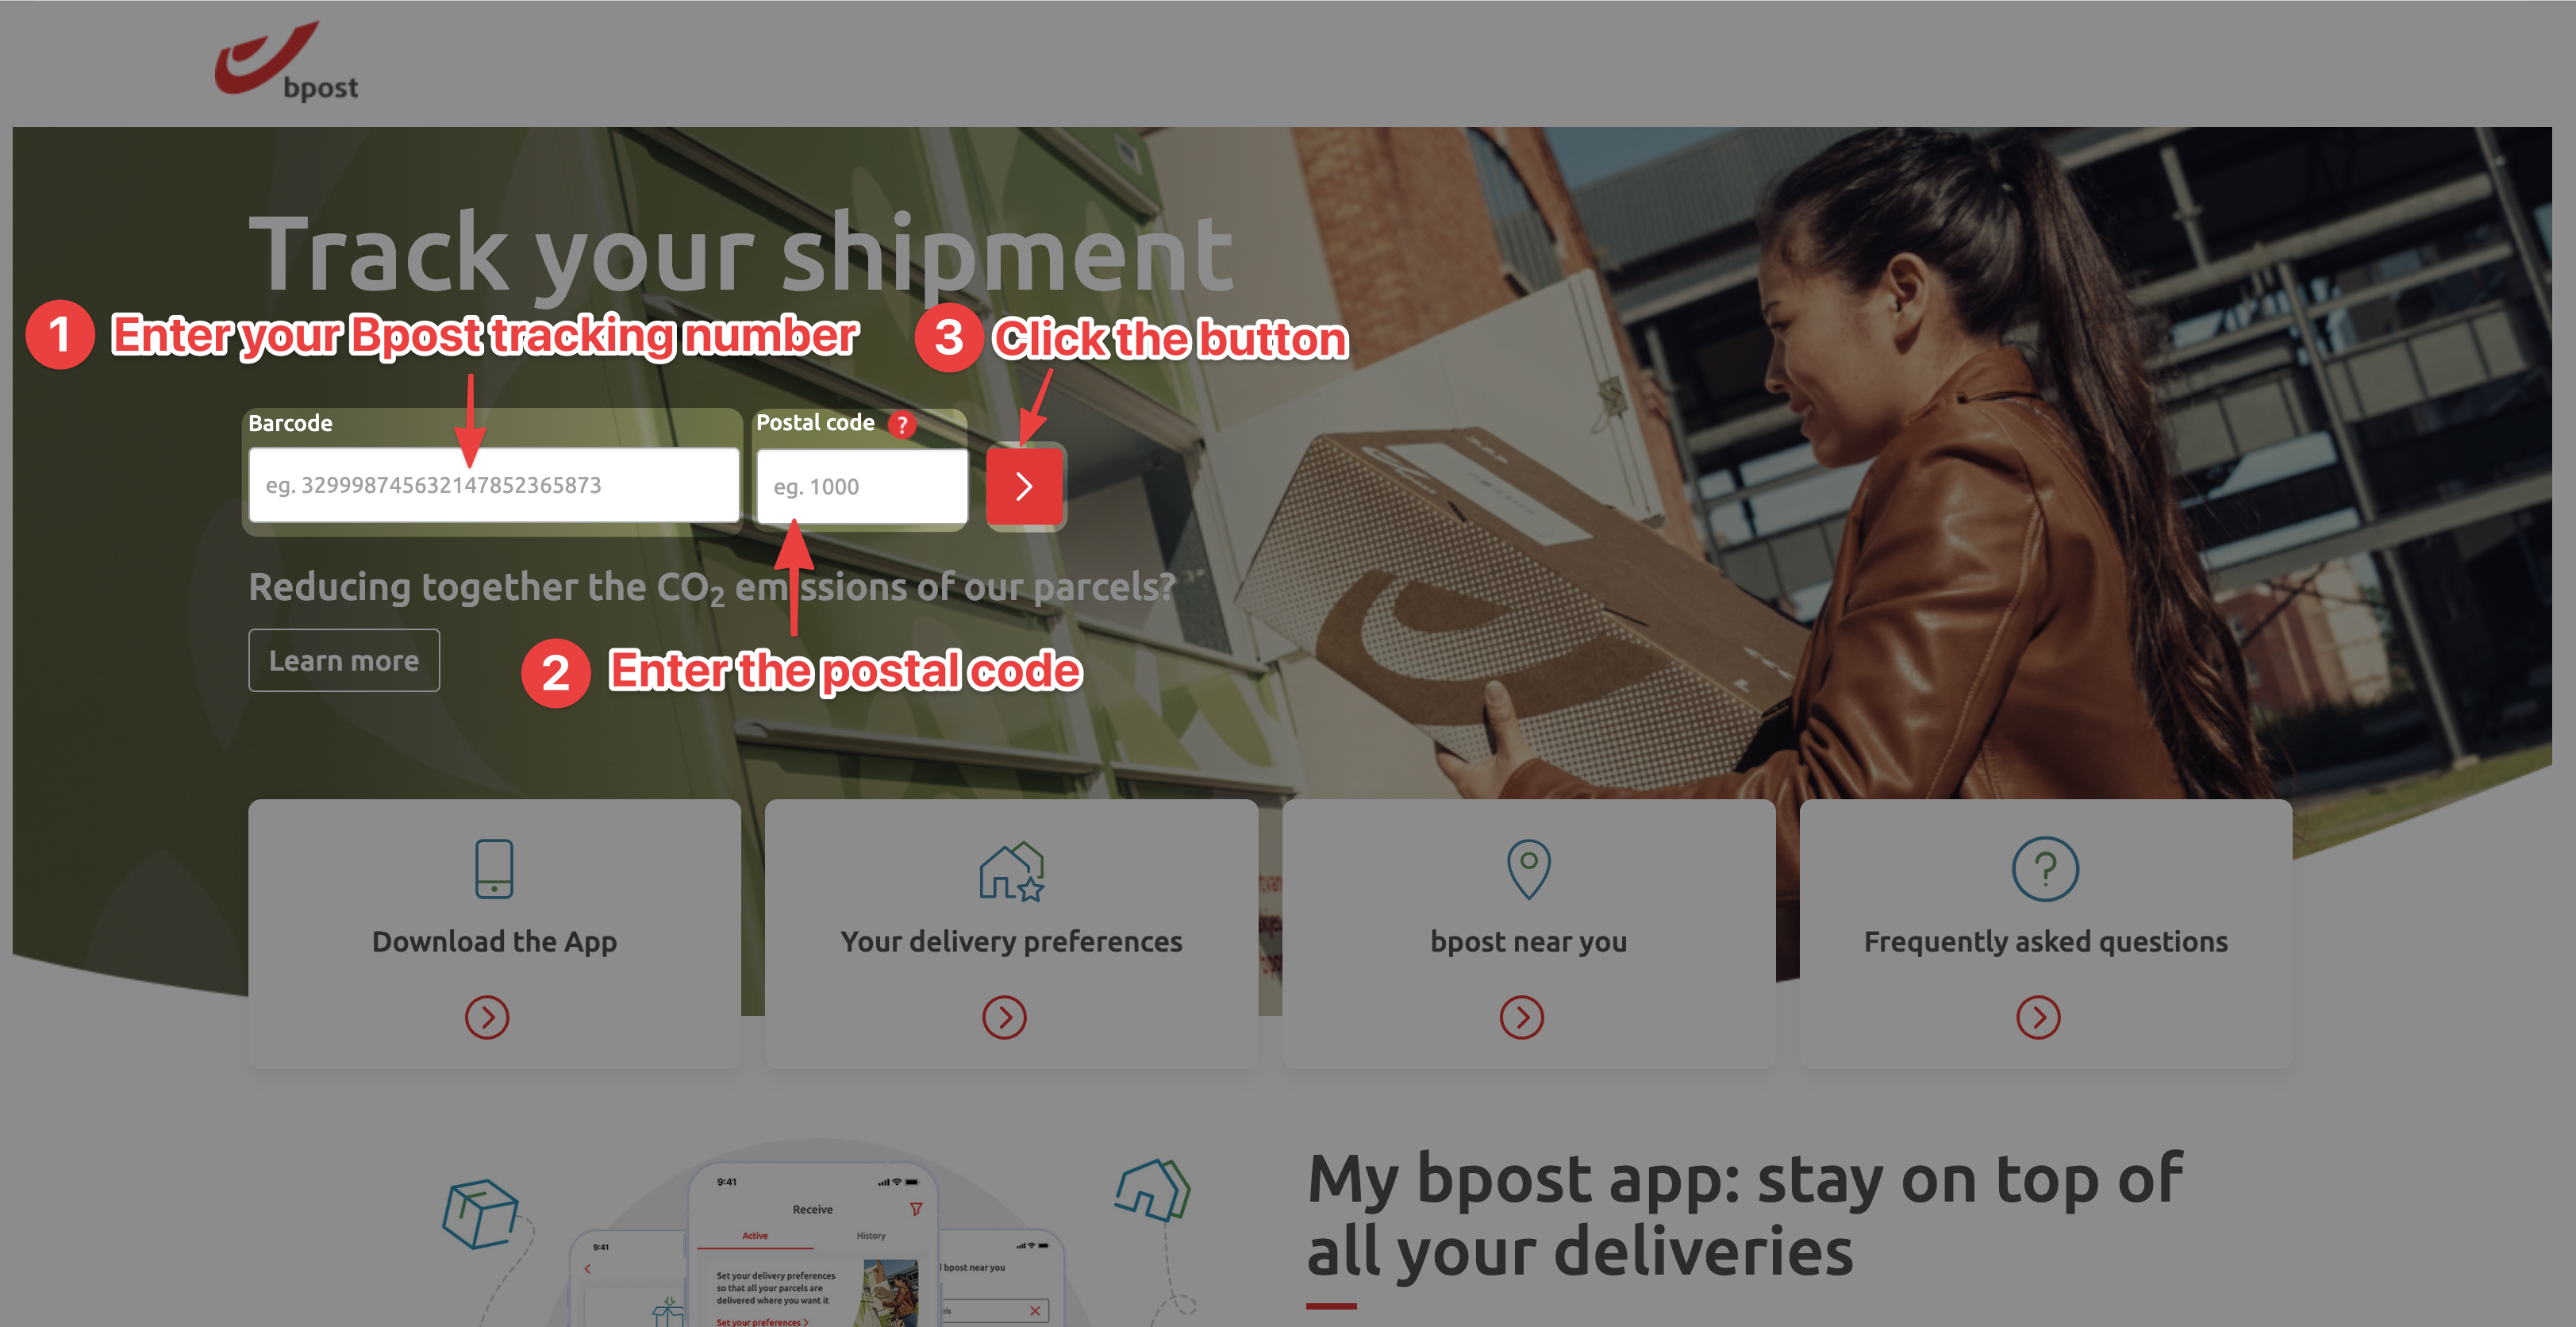Image resolution: width=2576 pixels, height=1327 pixels.
Task: Click the Track your shipment heading
Action: [x=740, y=255]
